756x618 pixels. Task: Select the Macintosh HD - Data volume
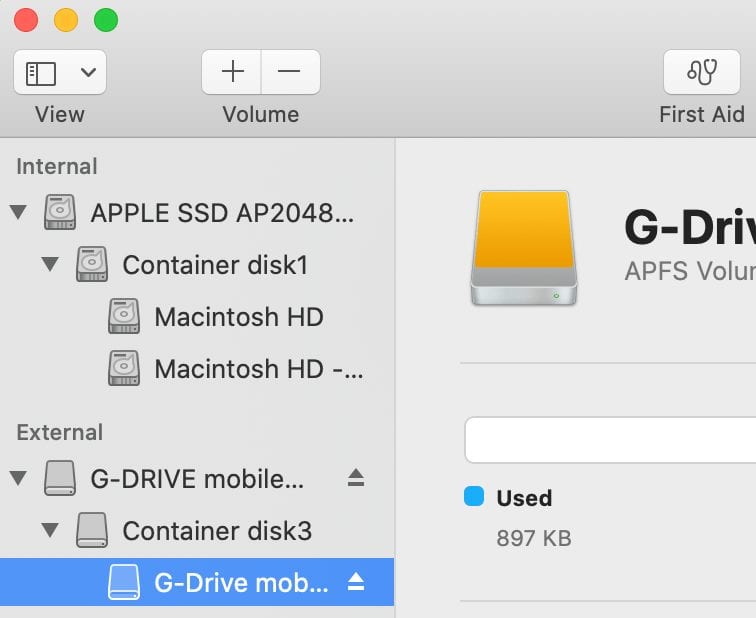click(257, 369)
